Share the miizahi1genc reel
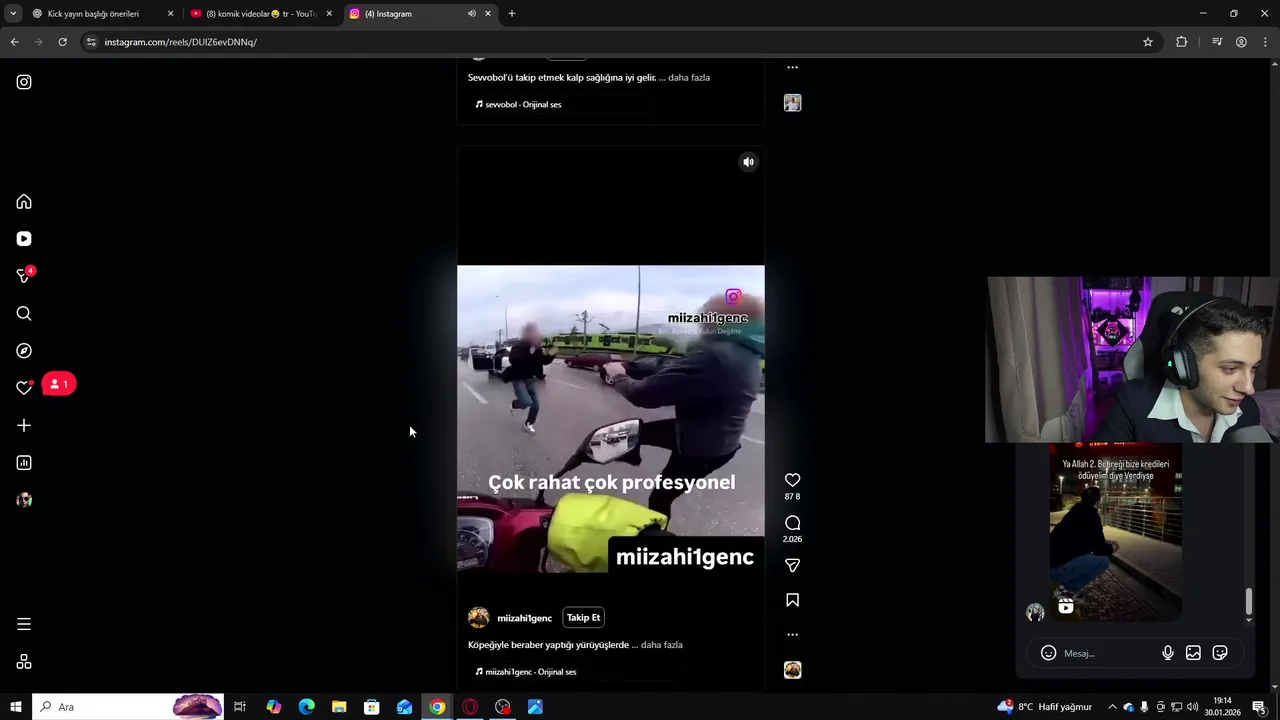Screen dimensions: 1280x720 pyautogui.click(x=792, y=566)
